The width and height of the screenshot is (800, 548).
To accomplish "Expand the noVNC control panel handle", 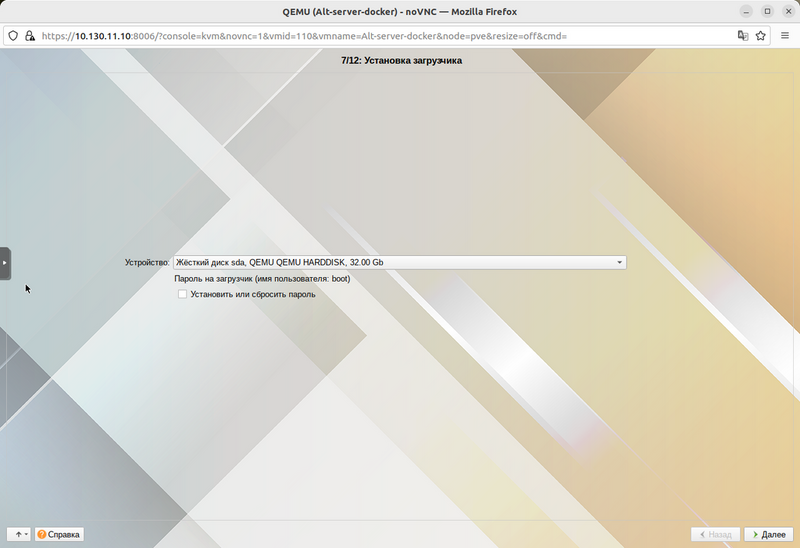I will (x=5, y=263).
